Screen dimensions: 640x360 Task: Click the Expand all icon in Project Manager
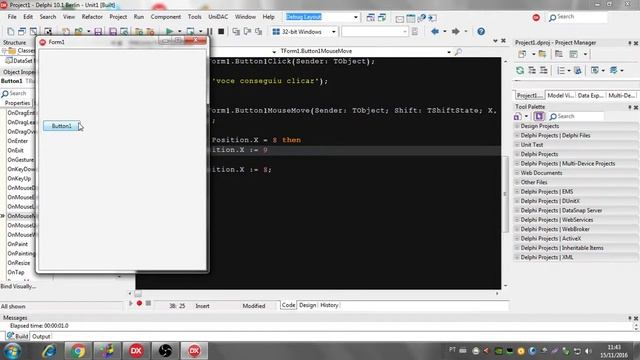(532, 70)
